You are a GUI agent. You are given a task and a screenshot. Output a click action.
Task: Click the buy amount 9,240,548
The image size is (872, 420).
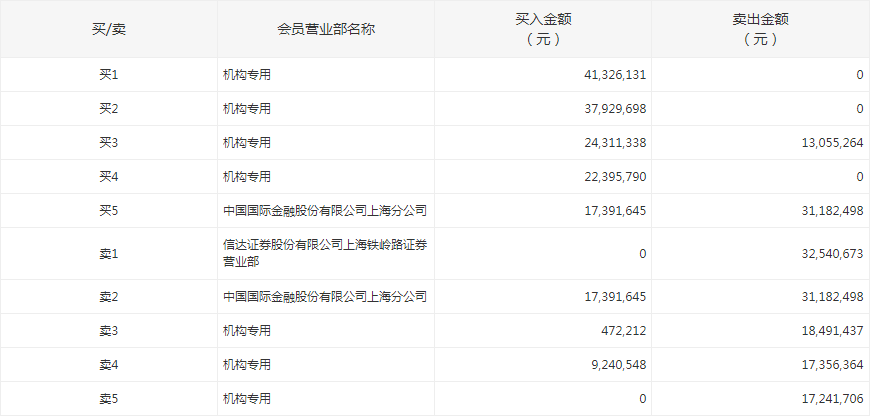pos(618,365)
